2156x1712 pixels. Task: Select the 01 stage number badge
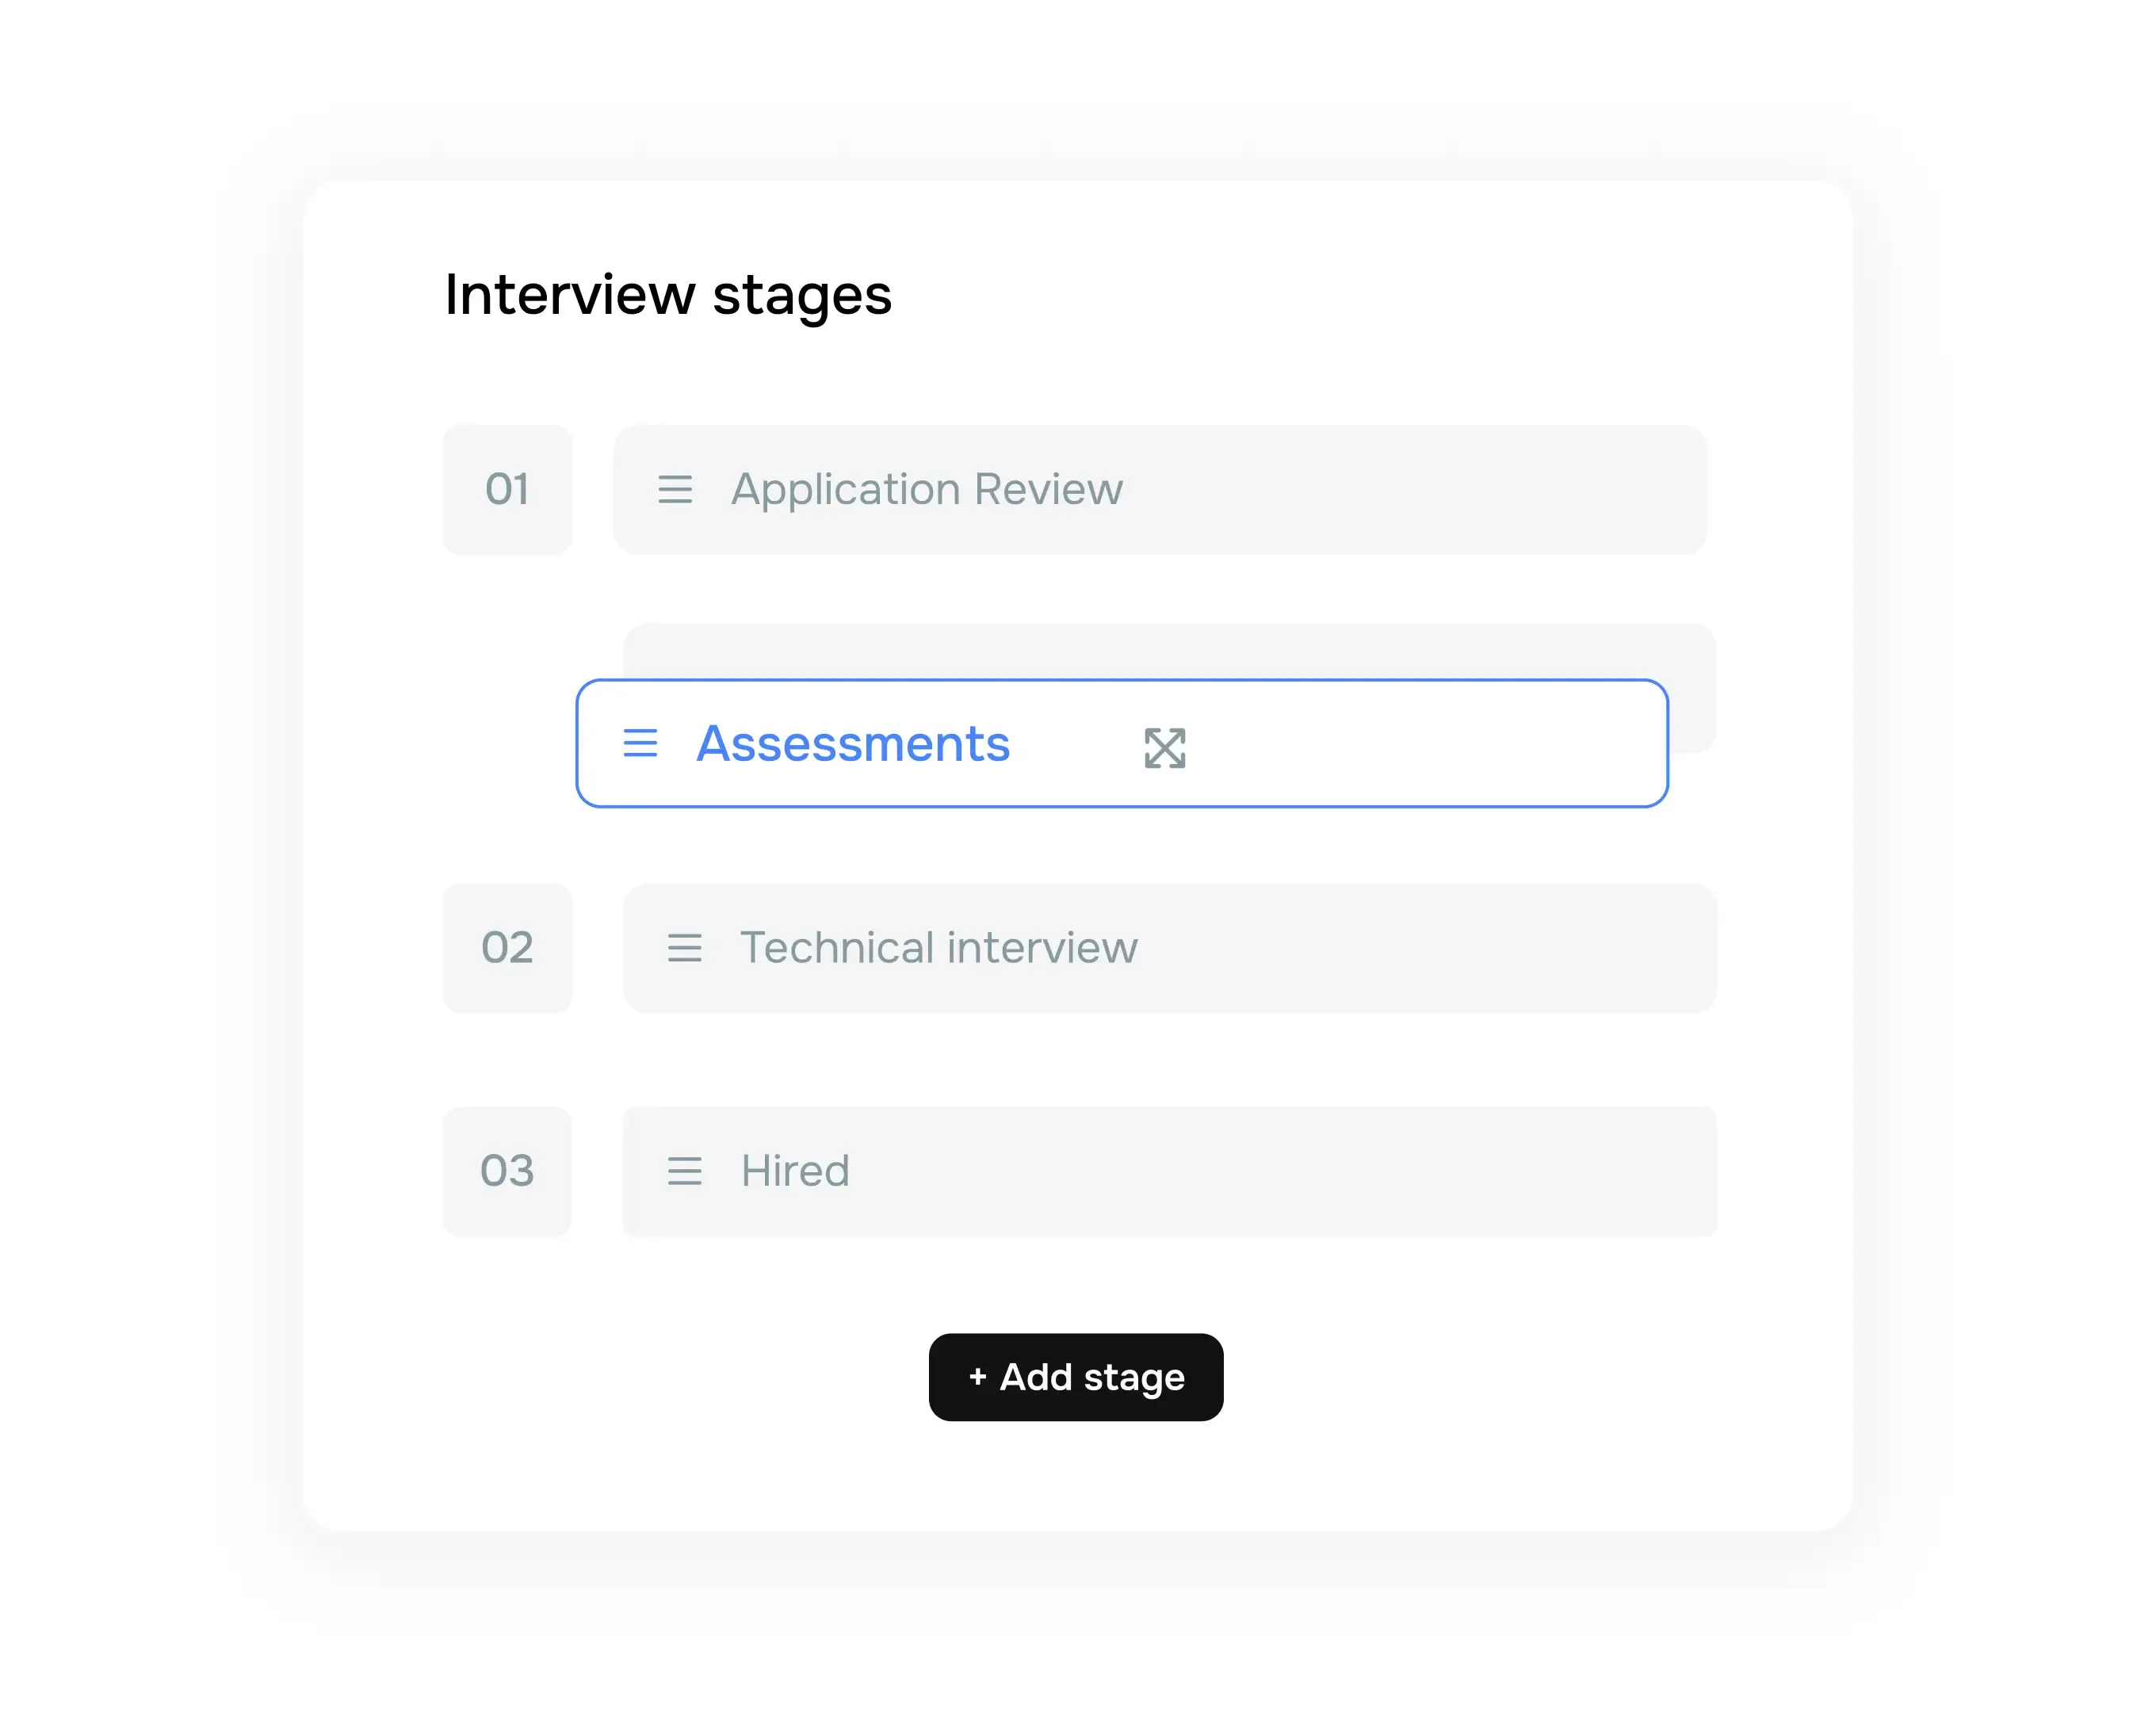507,490
